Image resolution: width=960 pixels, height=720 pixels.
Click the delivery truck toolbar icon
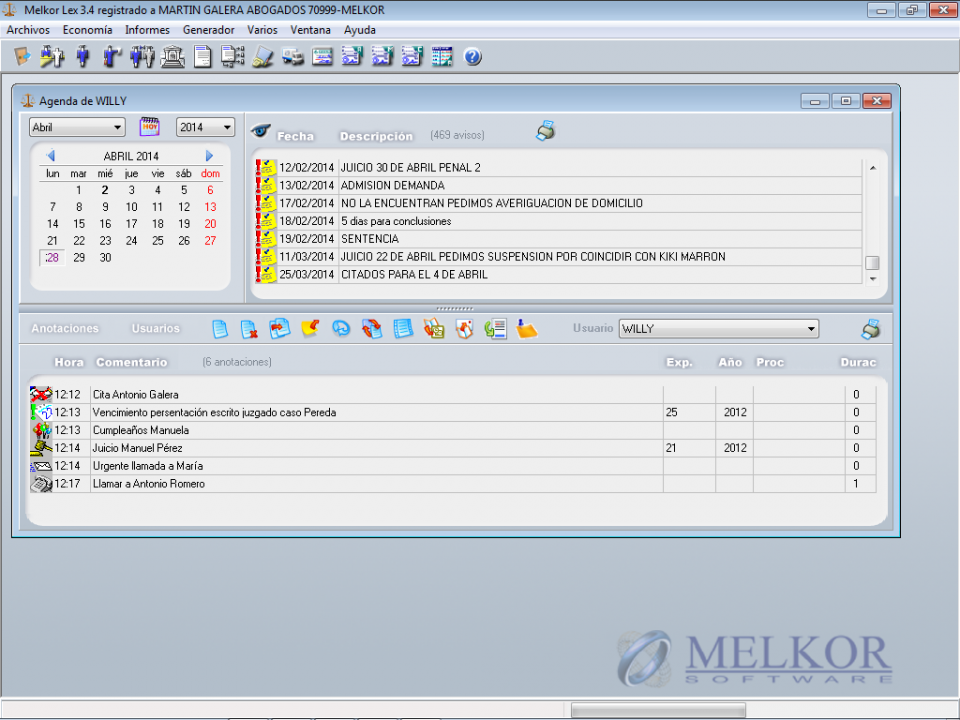pos(293,57)
